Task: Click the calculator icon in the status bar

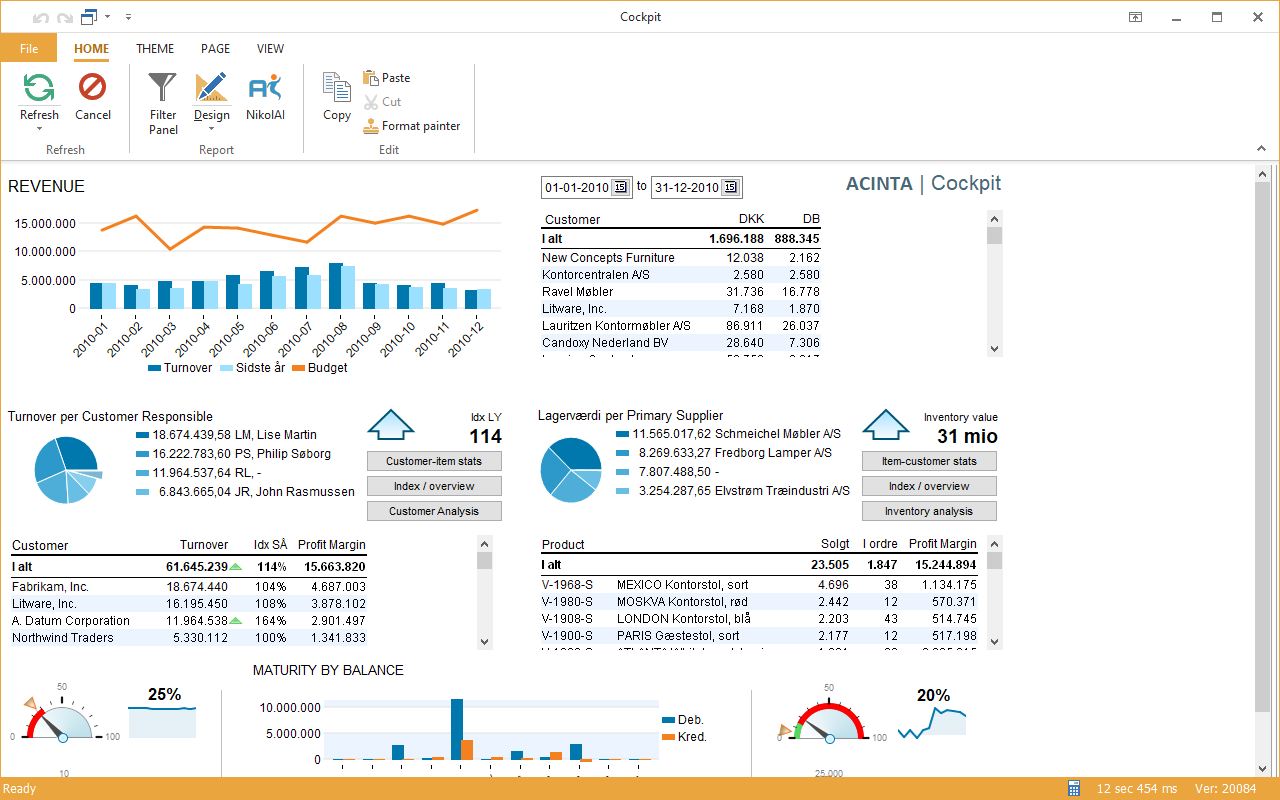Action: (1074, 788)
